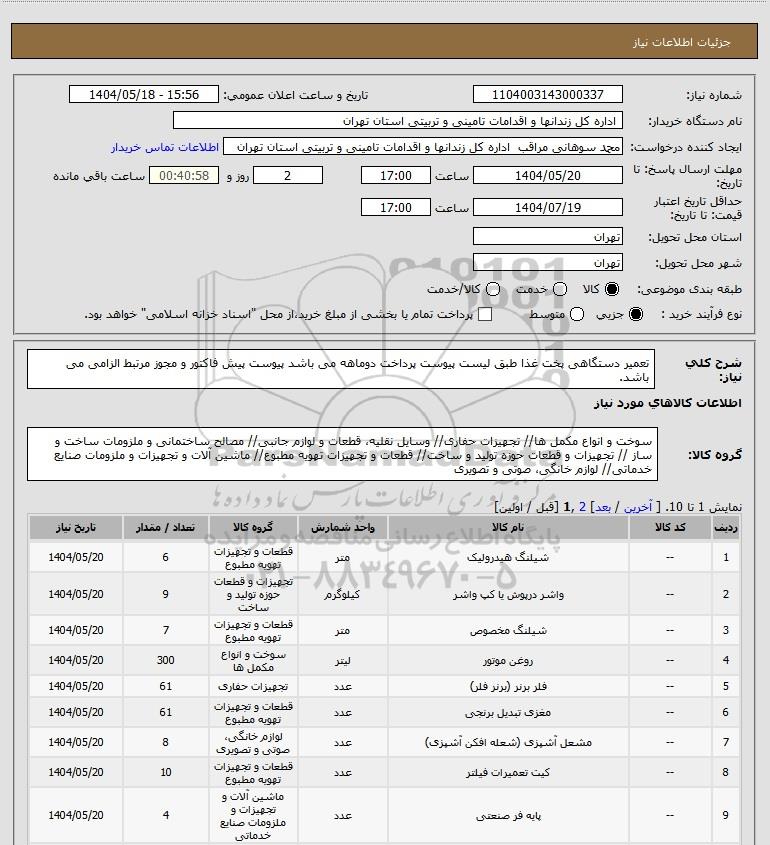Select the روغن موتور item cell
The image size is (770, 845).
[x=508, y=660]
